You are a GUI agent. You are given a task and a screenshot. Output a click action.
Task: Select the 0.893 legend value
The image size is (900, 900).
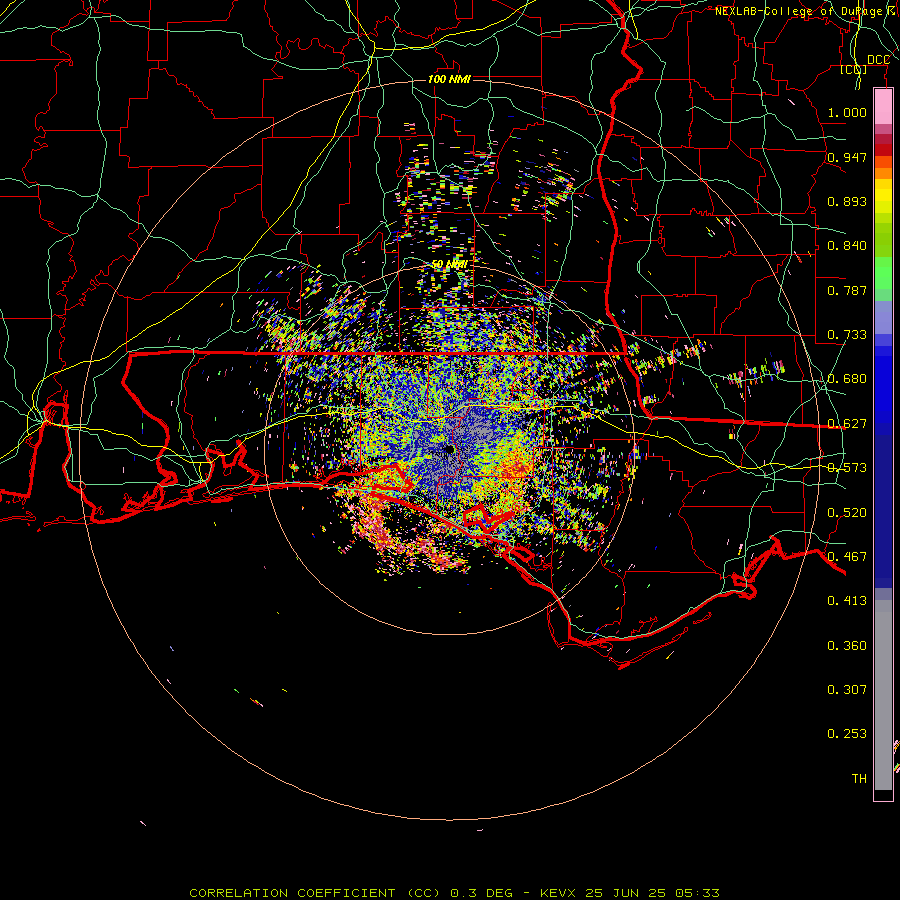847,201
